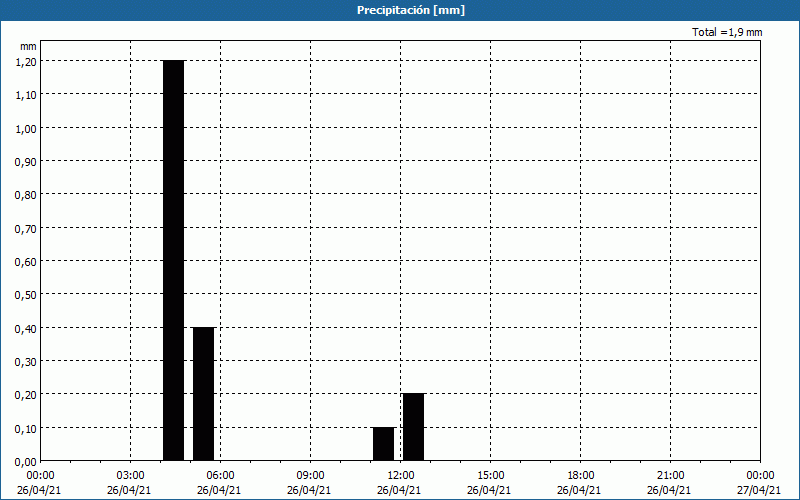Image resolution: width=800 pixels, height=500 pixels.
Task: Click the 1,10 y-axis label
Action: pyautogui.click(x=26, y=95)
